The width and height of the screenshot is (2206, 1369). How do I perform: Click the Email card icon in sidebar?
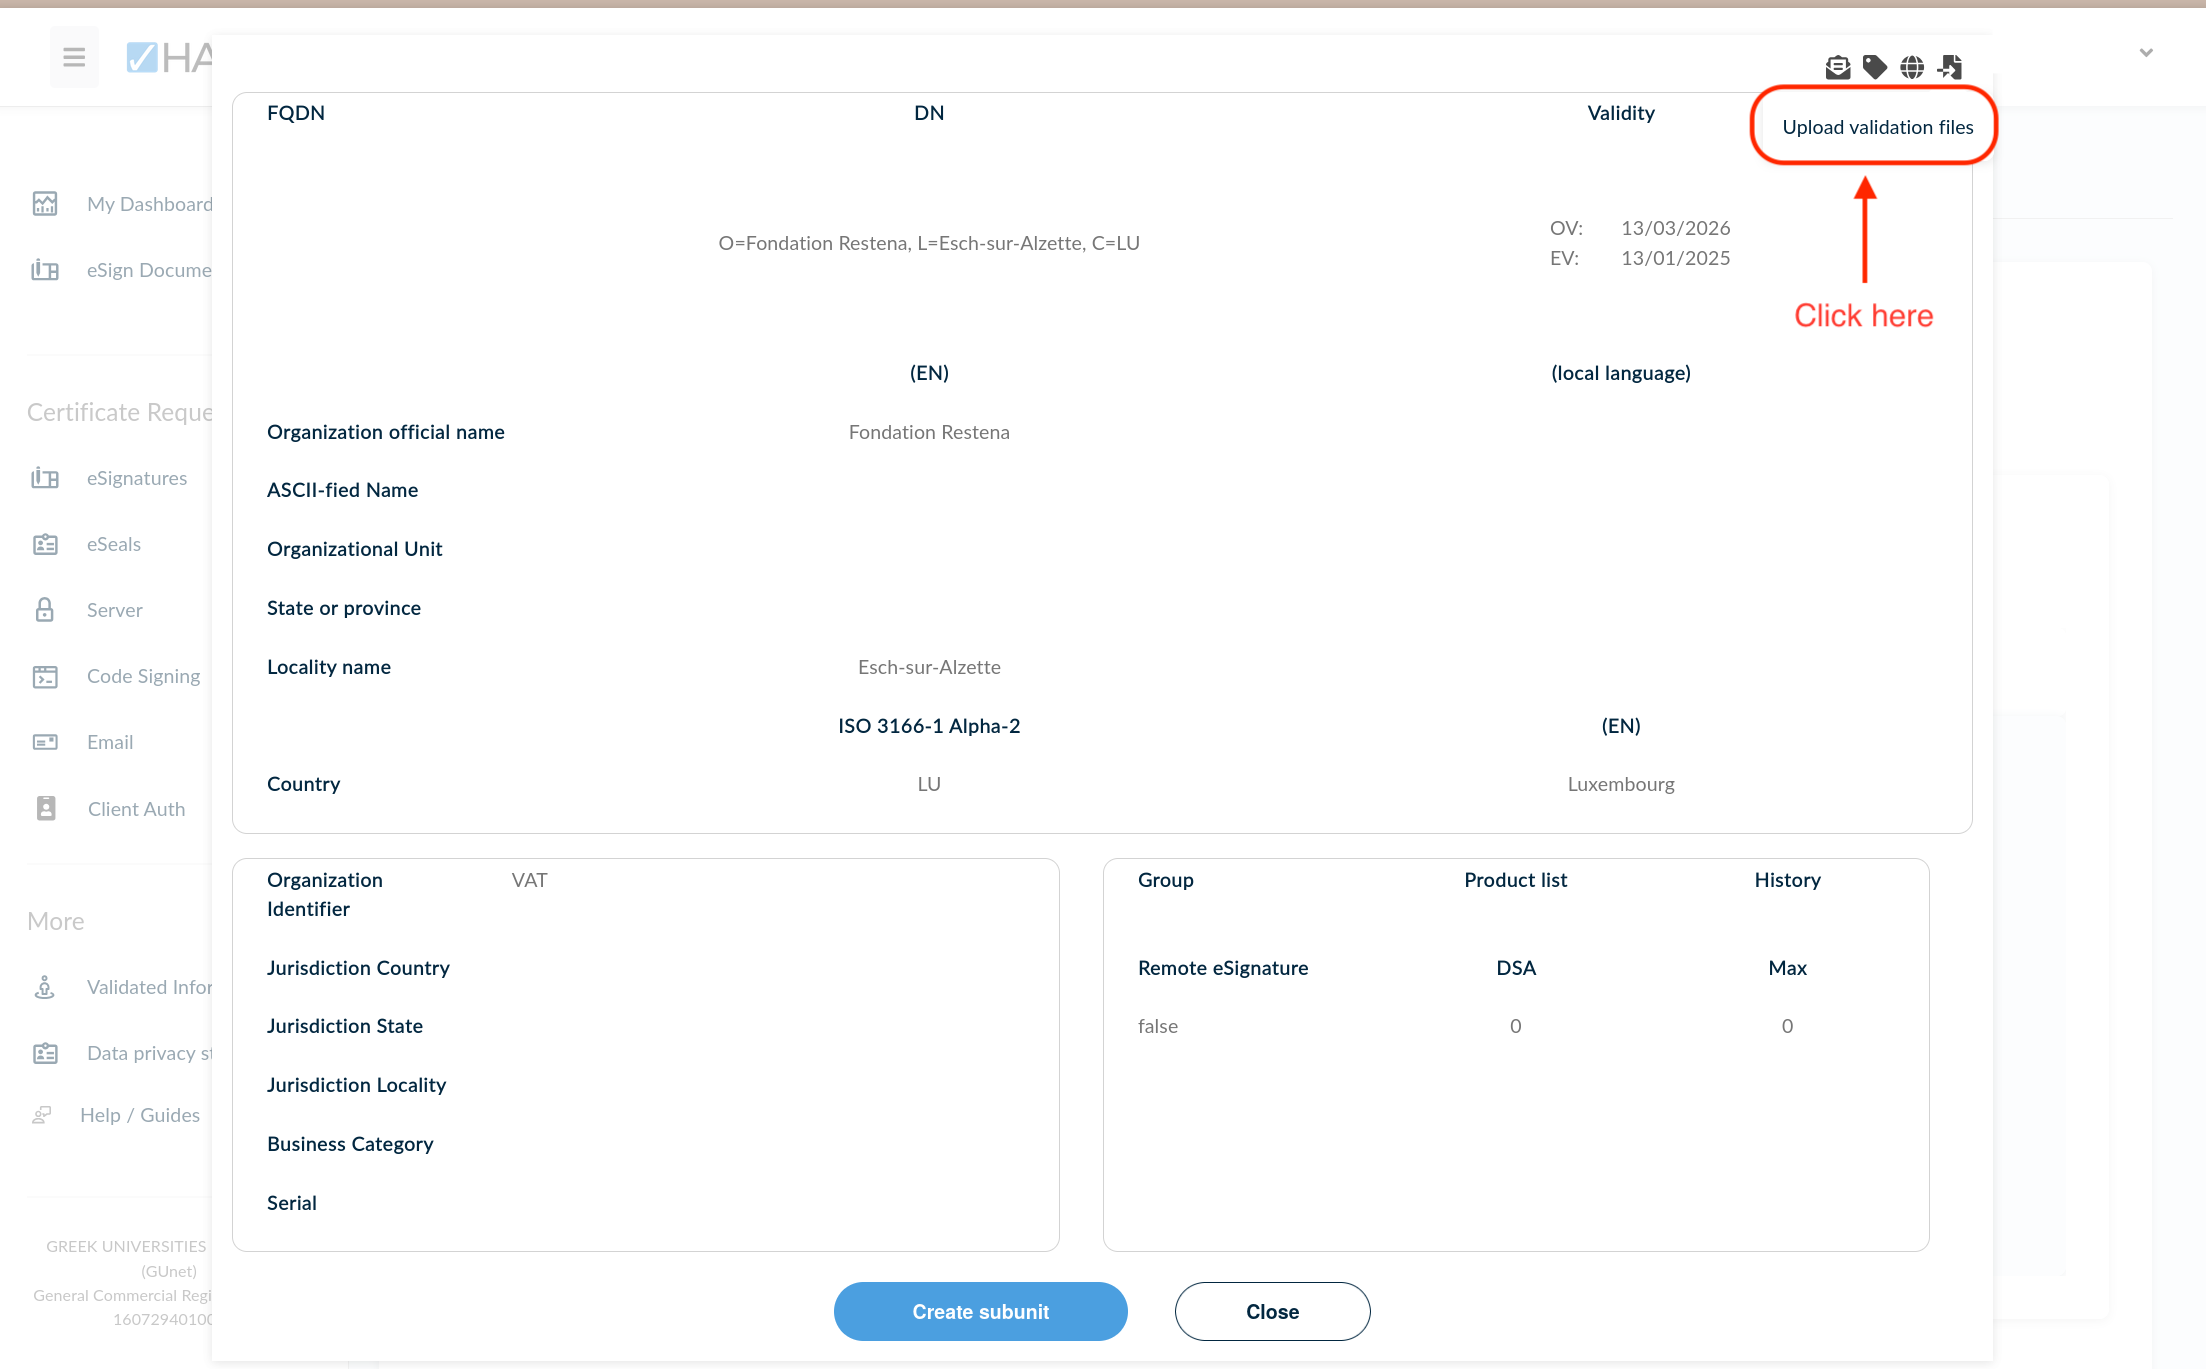pos(45,742)
